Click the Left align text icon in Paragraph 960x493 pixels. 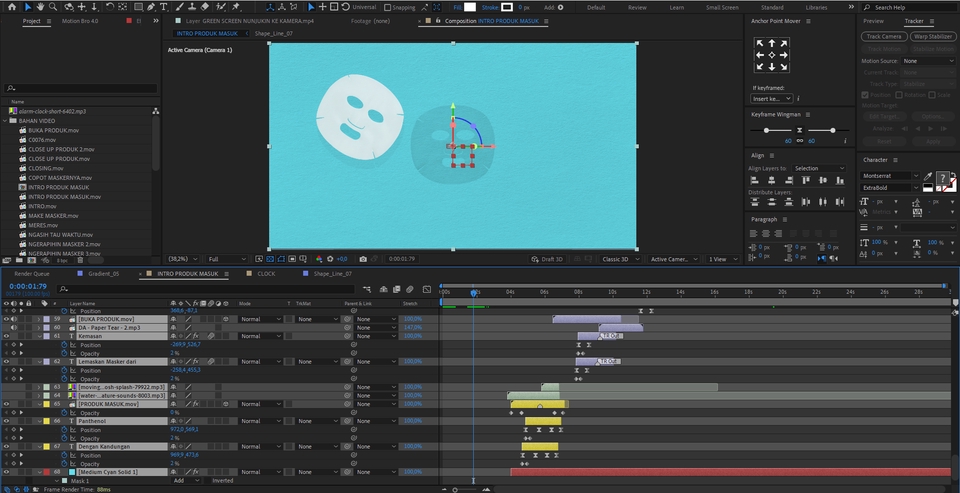[x=754, y=233]
